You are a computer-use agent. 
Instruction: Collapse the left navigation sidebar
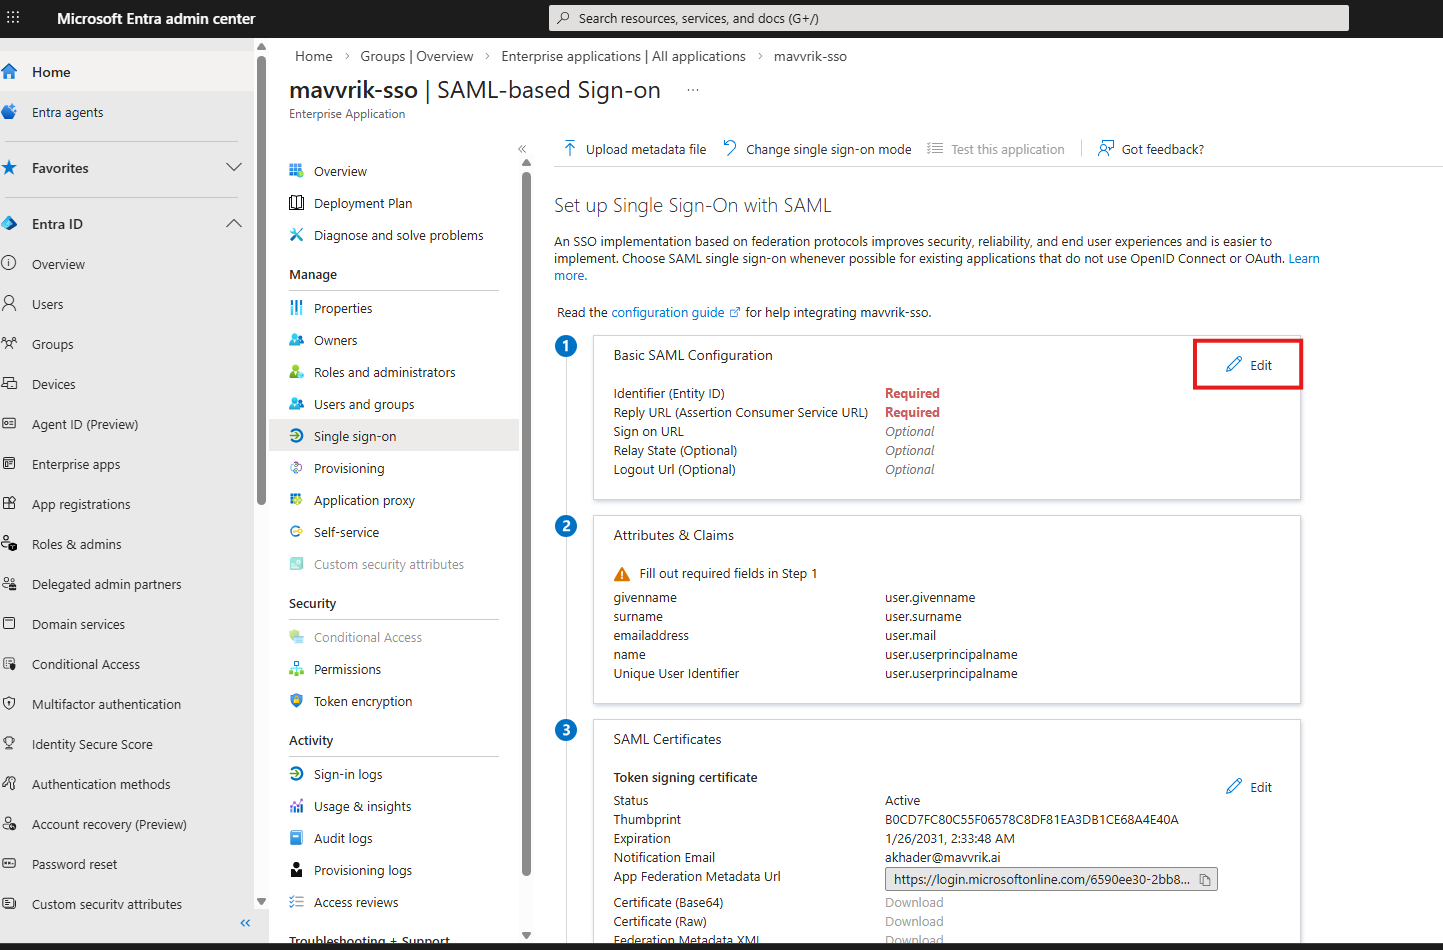coord(245,923)
